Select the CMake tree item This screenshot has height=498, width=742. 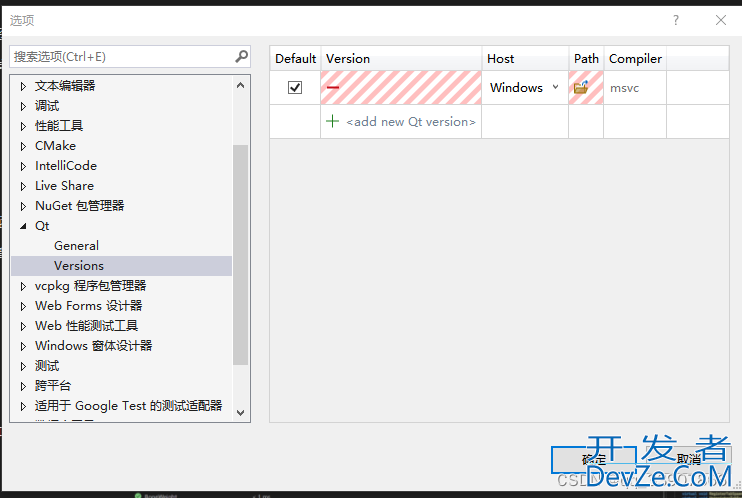[x=55, y=146]
